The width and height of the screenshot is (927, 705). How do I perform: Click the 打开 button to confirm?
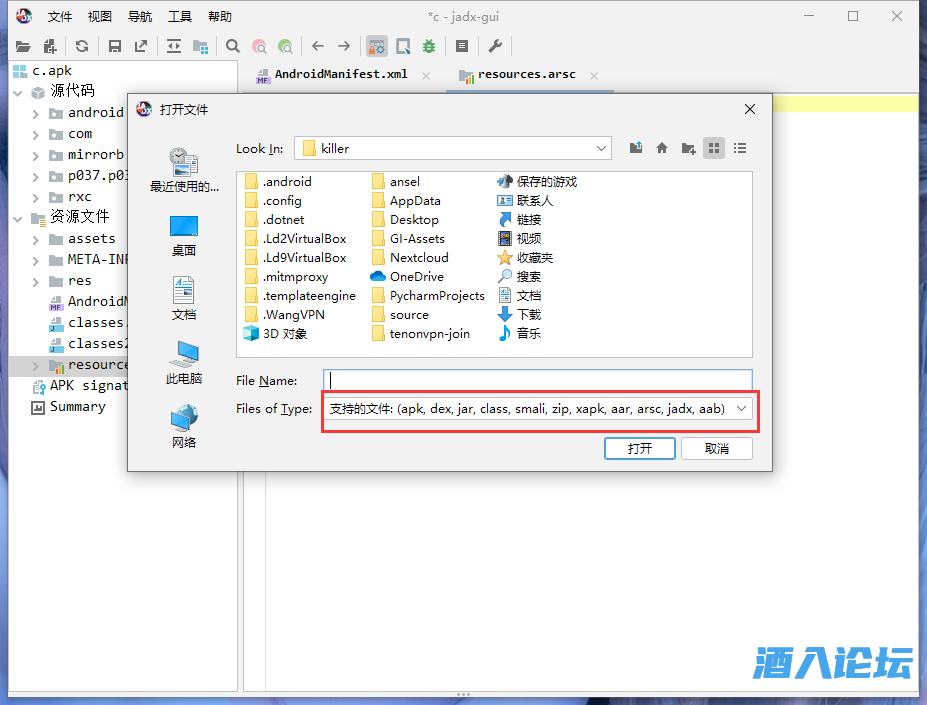640,448
